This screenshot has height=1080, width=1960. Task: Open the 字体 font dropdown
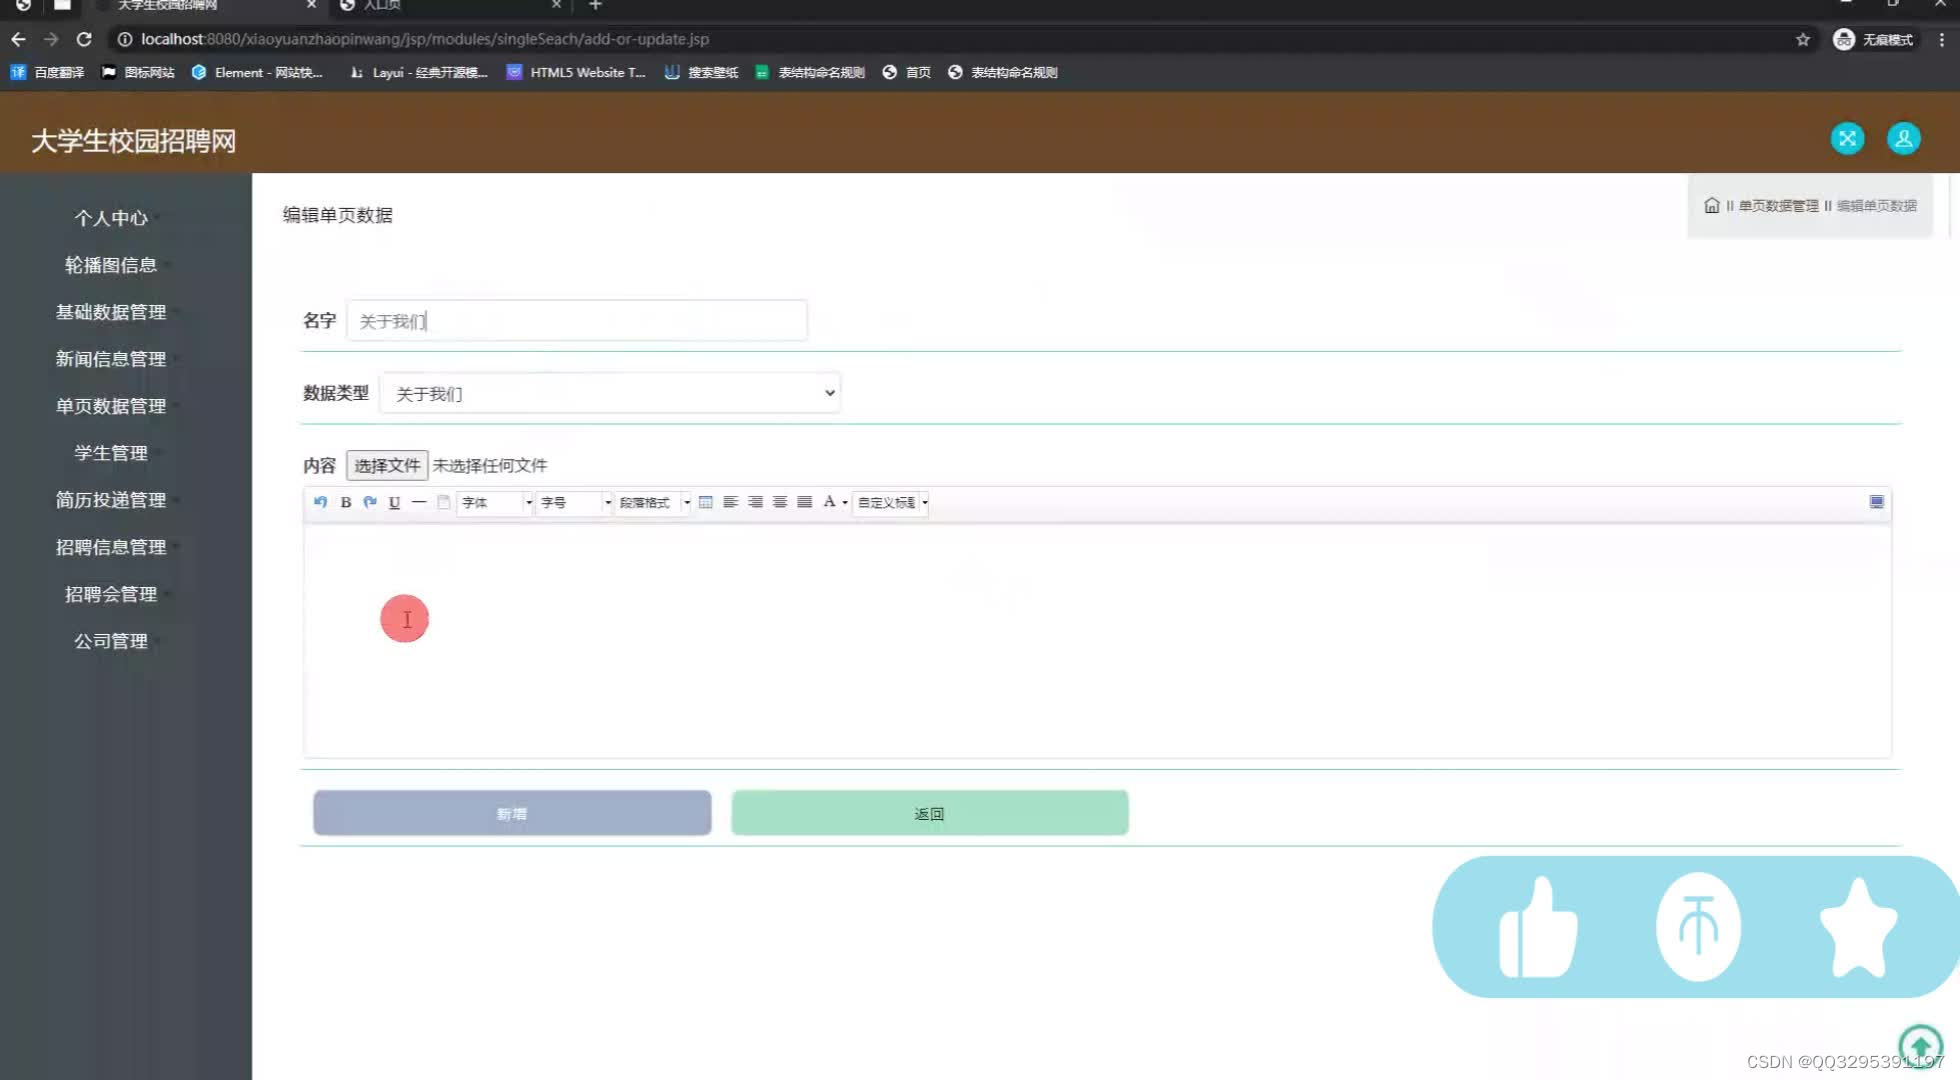495,502
